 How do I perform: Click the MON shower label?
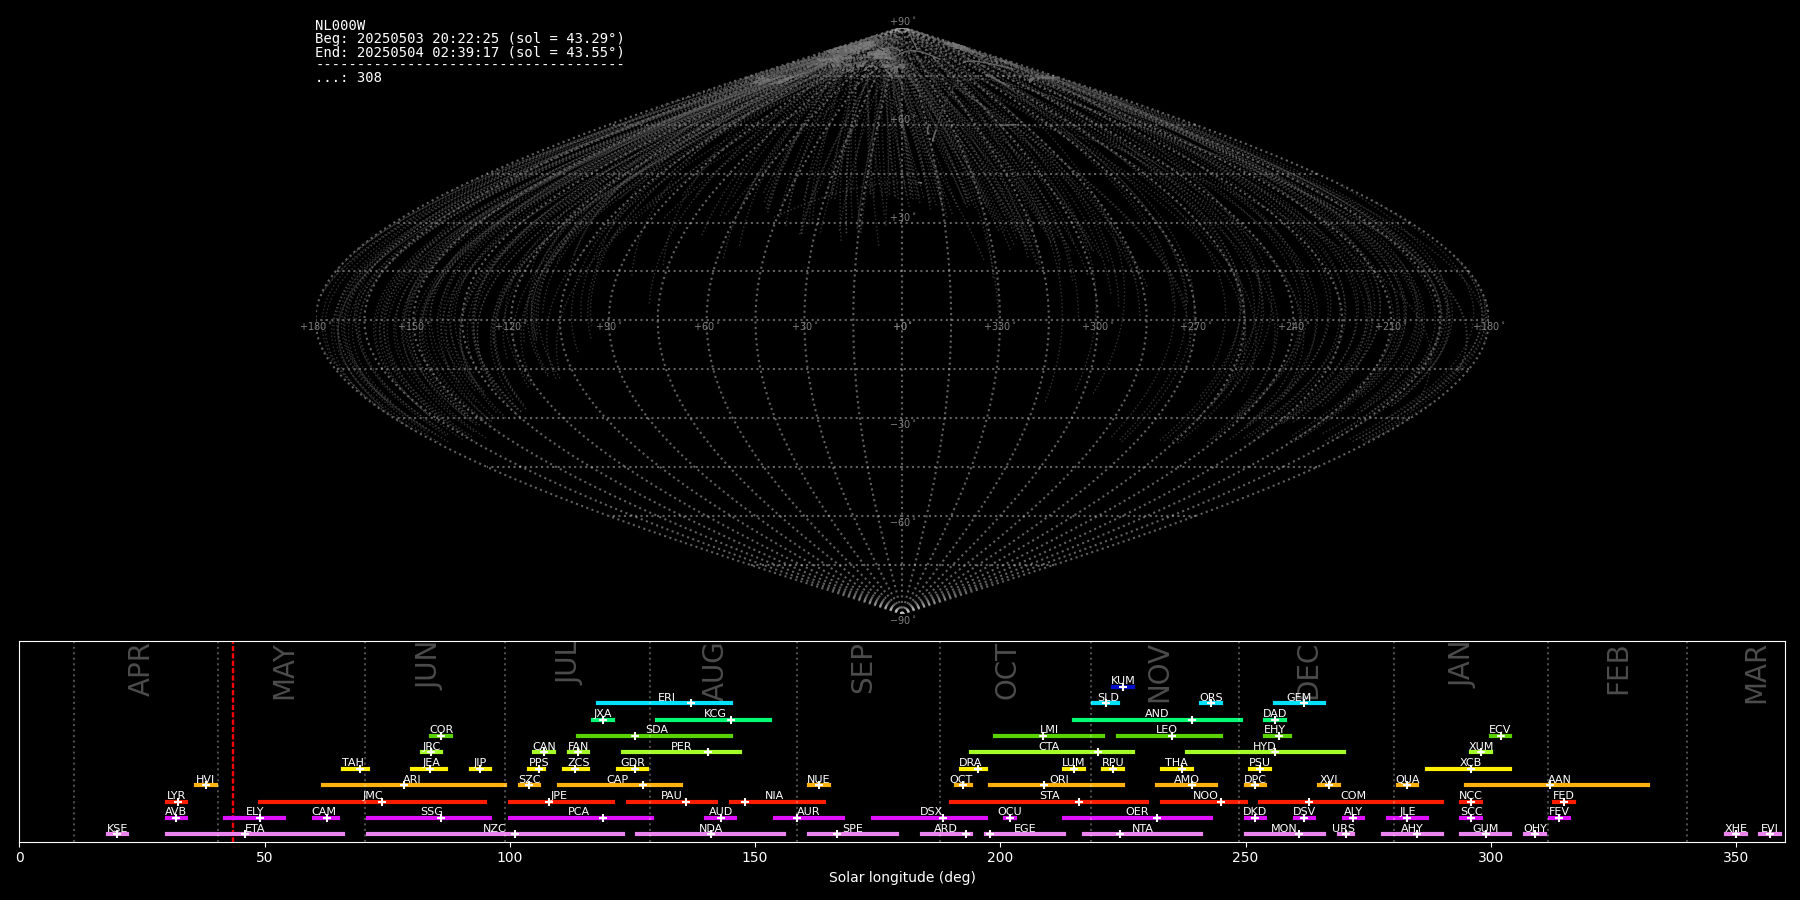(x=1284, y=828)
